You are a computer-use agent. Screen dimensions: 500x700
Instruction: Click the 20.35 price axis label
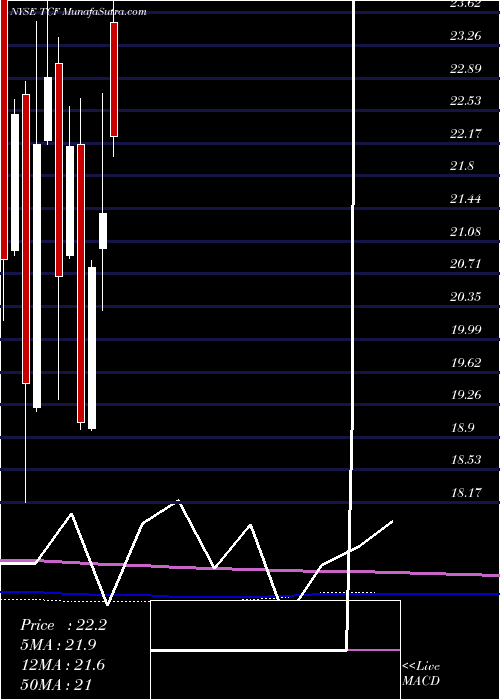pos(466,297)
